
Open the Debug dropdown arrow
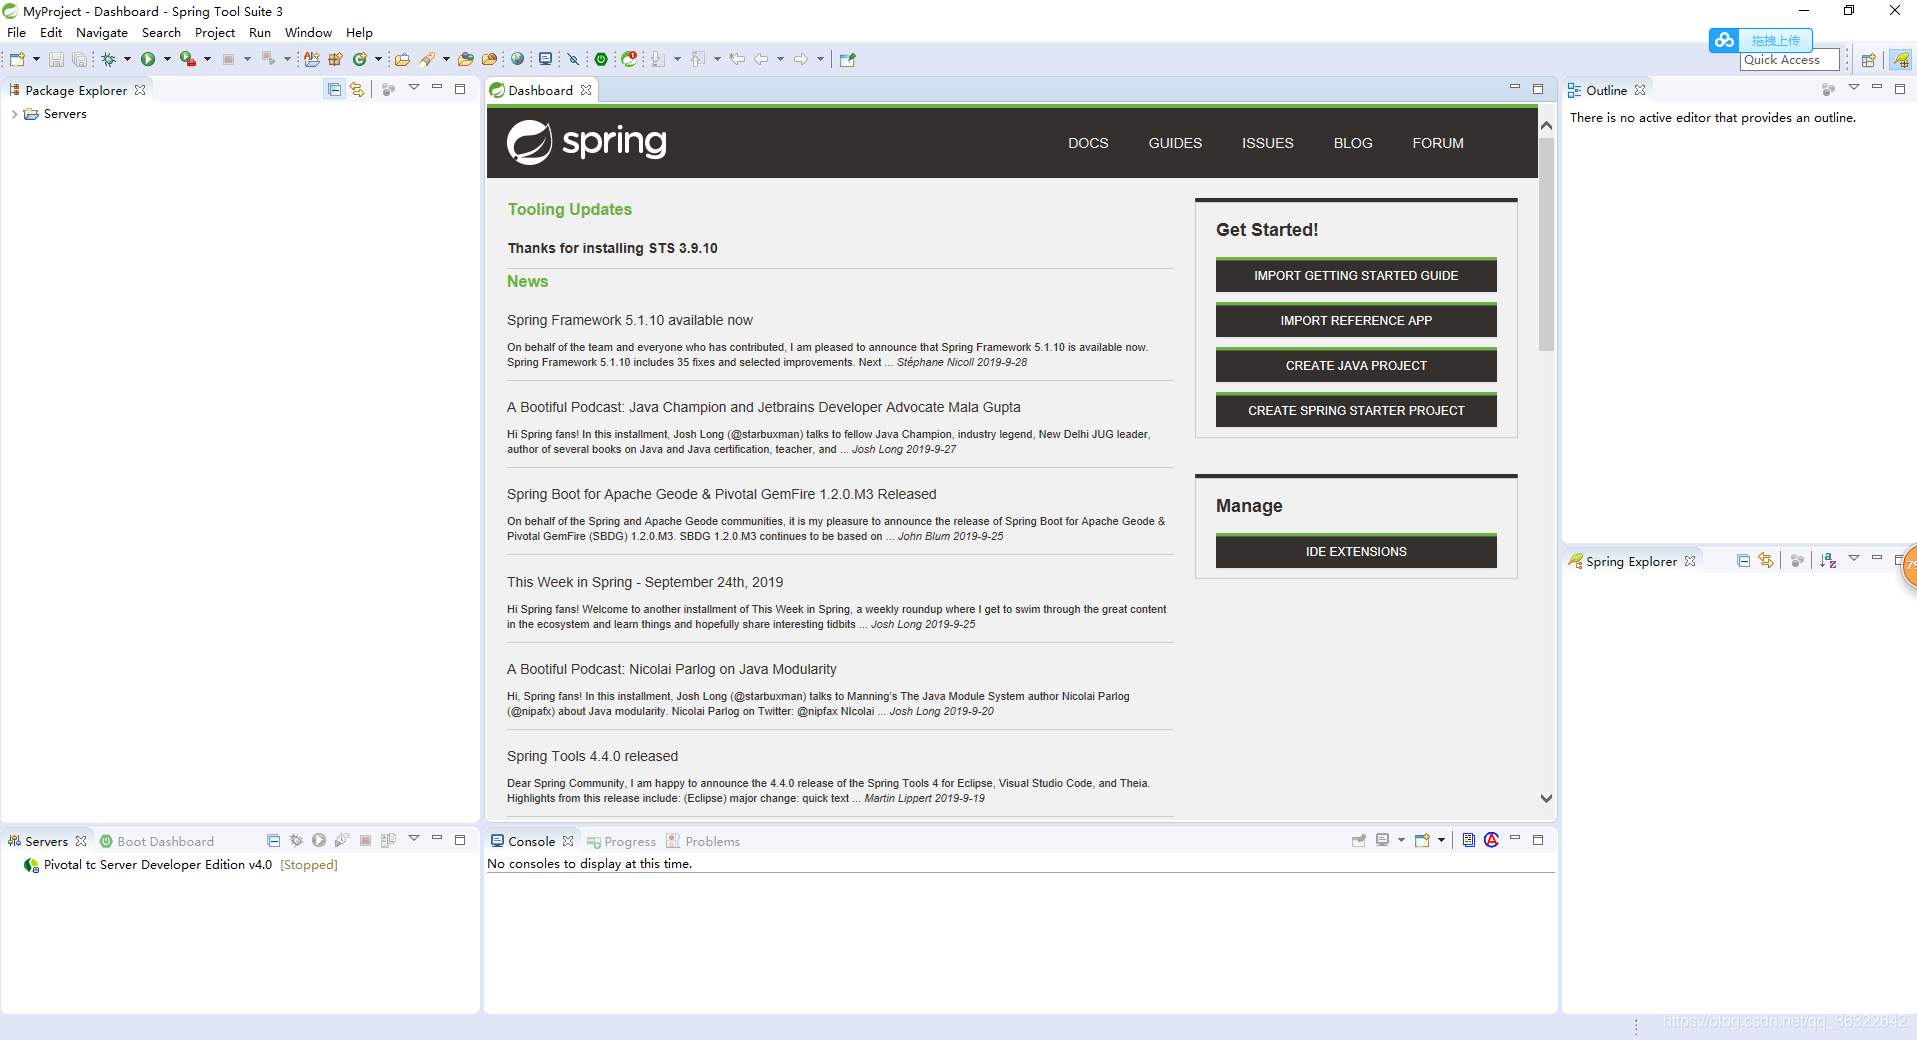pyautogui.click(x=127, y=59)
